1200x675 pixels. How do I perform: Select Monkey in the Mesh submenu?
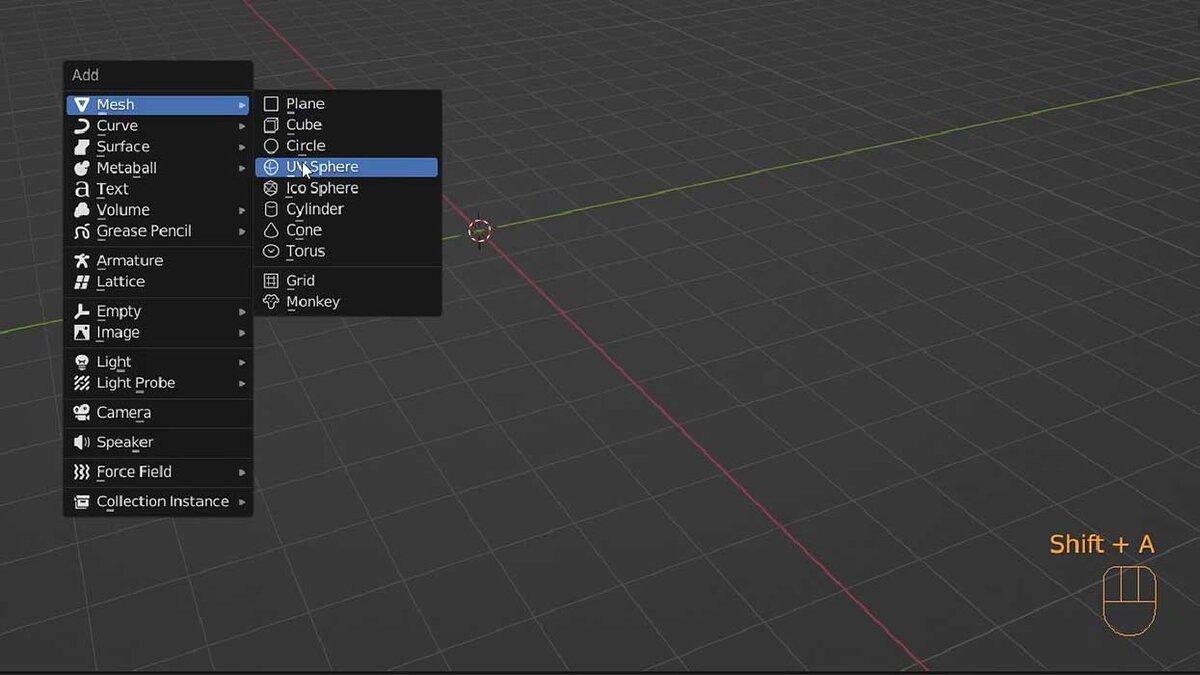[x=347, y=302]
